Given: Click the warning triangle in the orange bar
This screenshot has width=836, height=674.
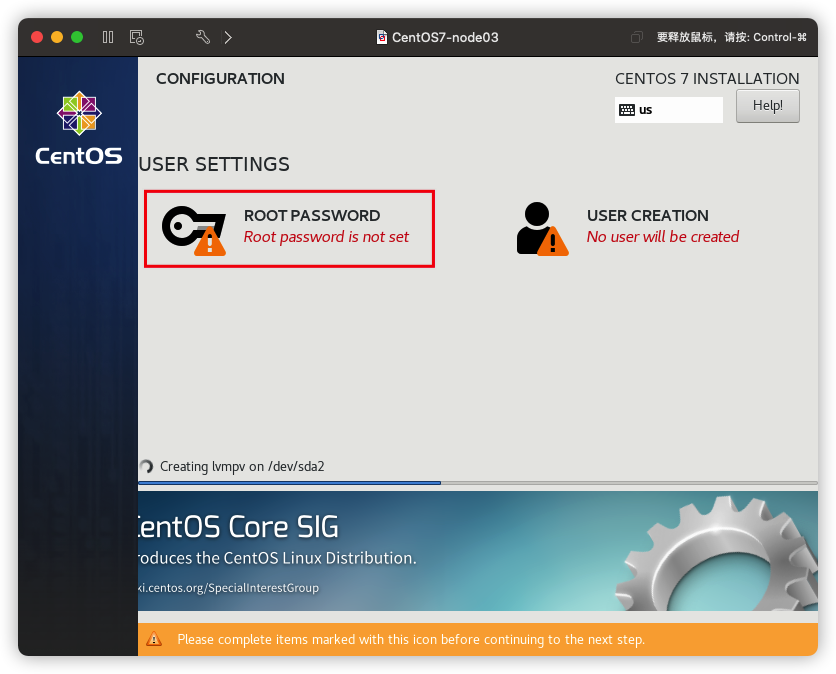Looking at the screenshot, I should (154, 639).
